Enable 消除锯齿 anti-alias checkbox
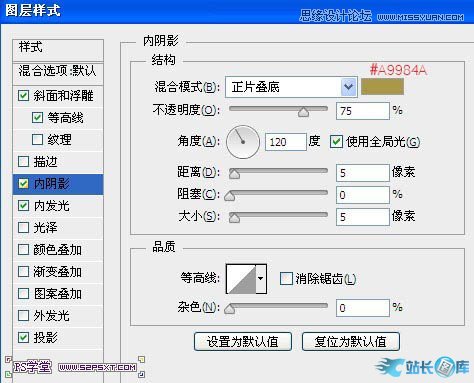 pyautogui.click(x=286, y=279)
